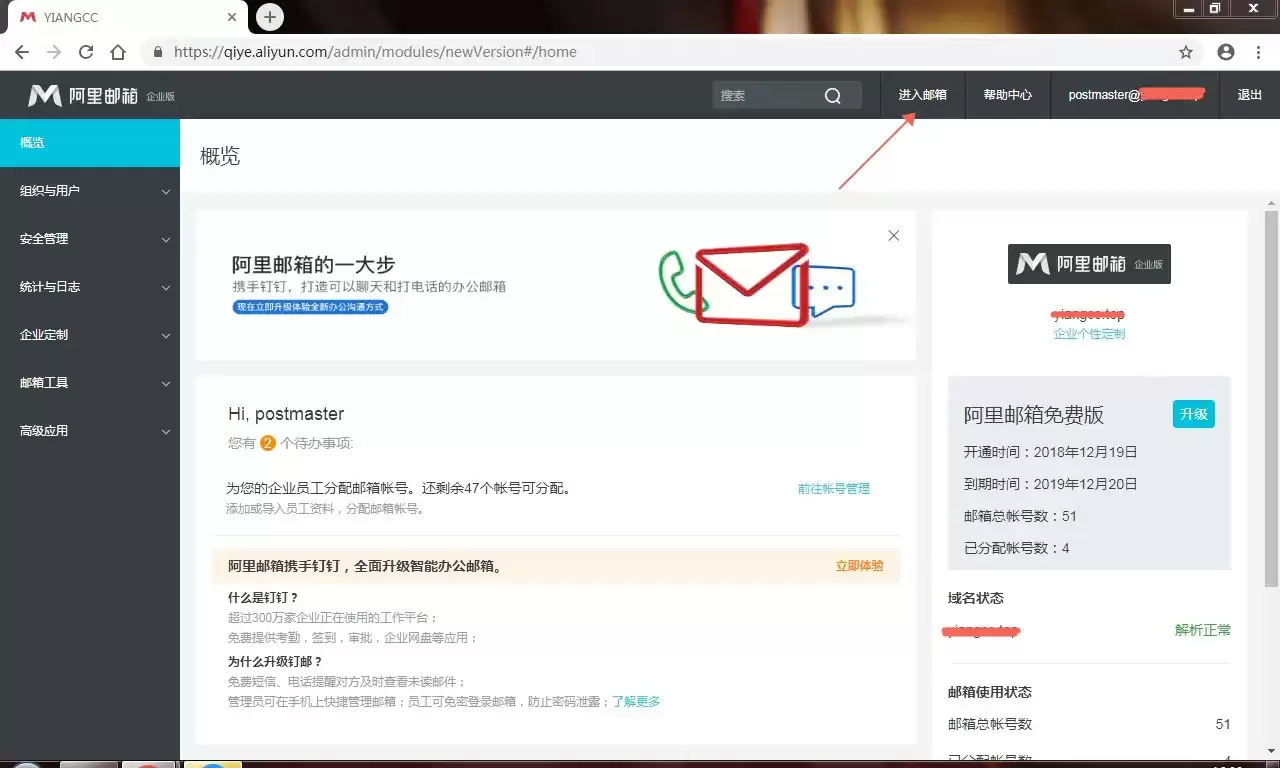1280x768 pixels.
Task: Click the 现在立即升级体验 banner button
Action: 310,307
